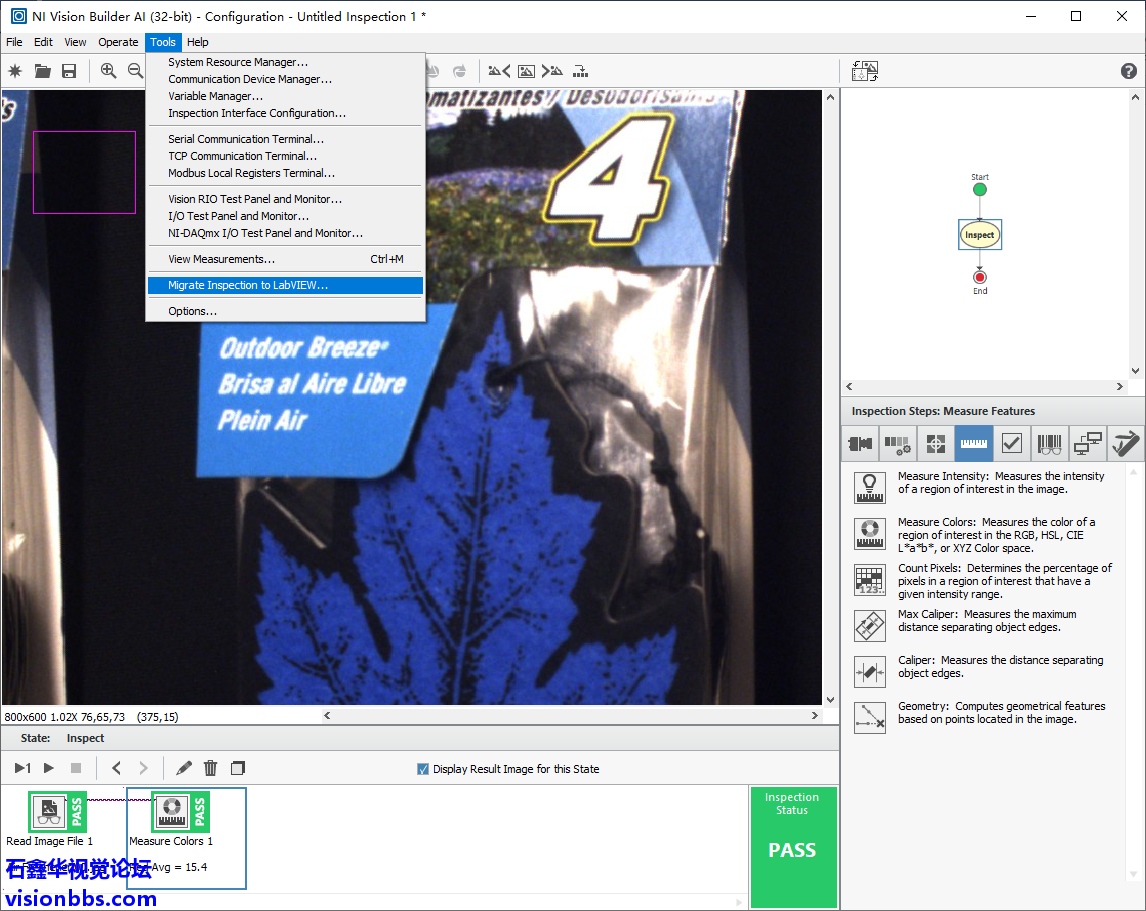Open the Help menu
The width and height of the screenshot is (1146, 911).
tap(197, 42)
